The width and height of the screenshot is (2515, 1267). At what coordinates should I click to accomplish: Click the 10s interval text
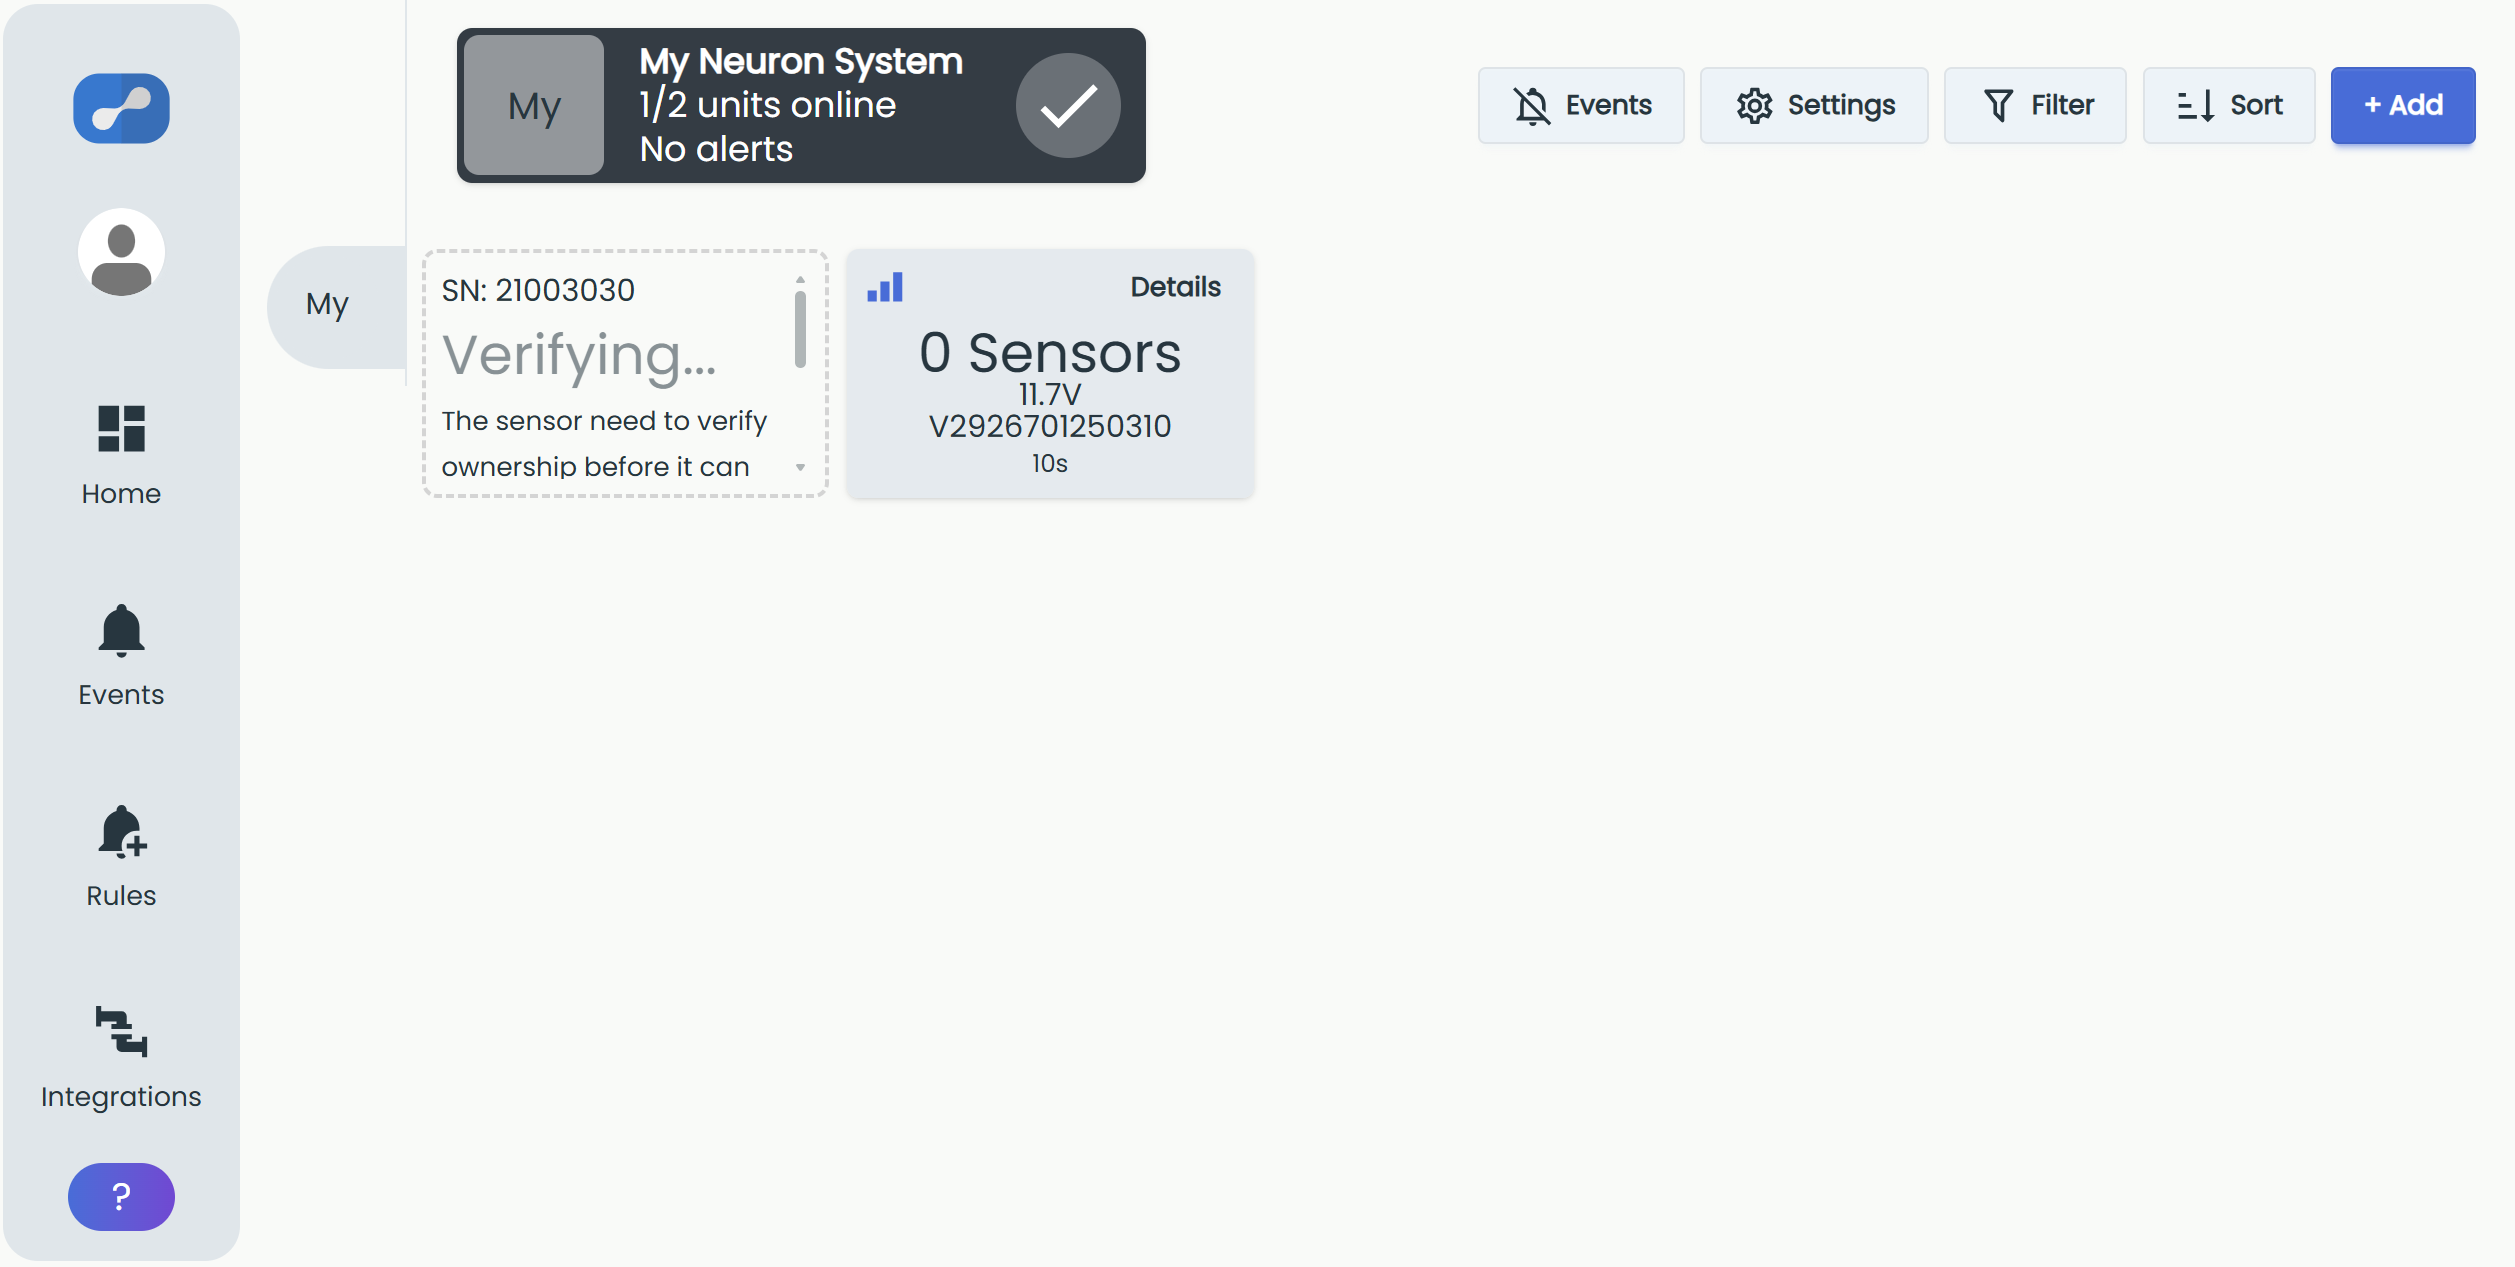click(1050, 463)
